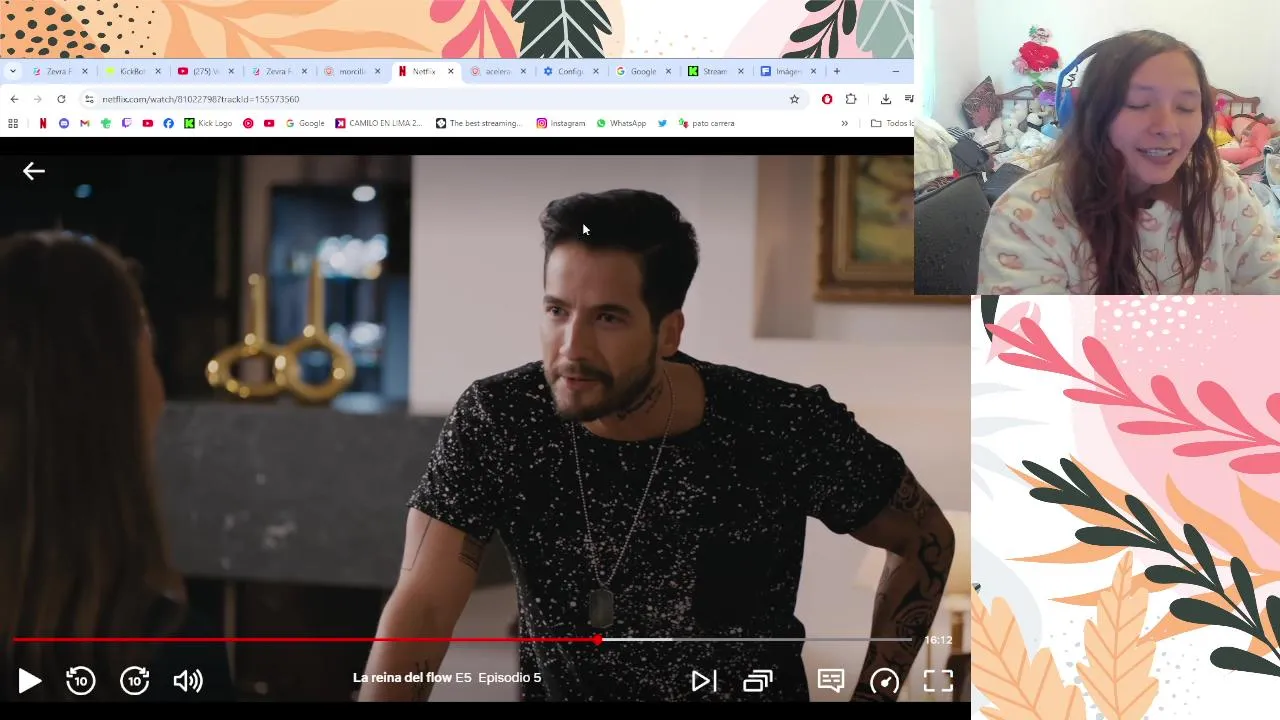Image resolution: width=1280 pixels, height=720 pixels.
Task: Open the Gmail bookmark
Action: [85, 123]
